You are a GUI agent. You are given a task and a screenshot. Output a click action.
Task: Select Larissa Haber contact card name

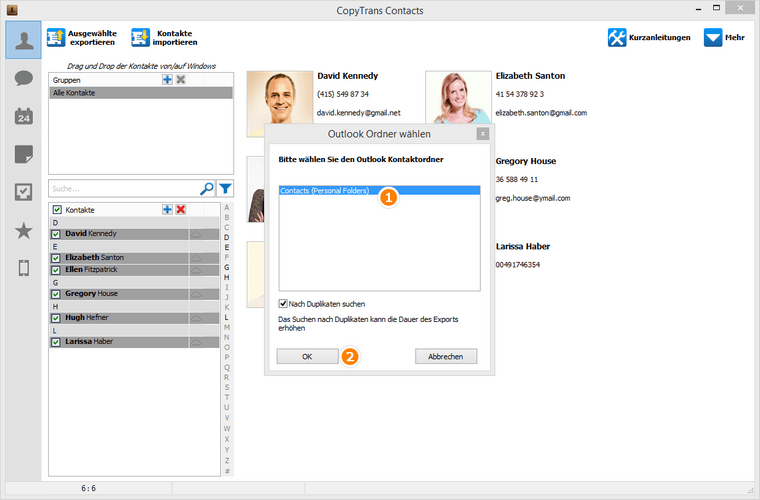click(522, 246)
